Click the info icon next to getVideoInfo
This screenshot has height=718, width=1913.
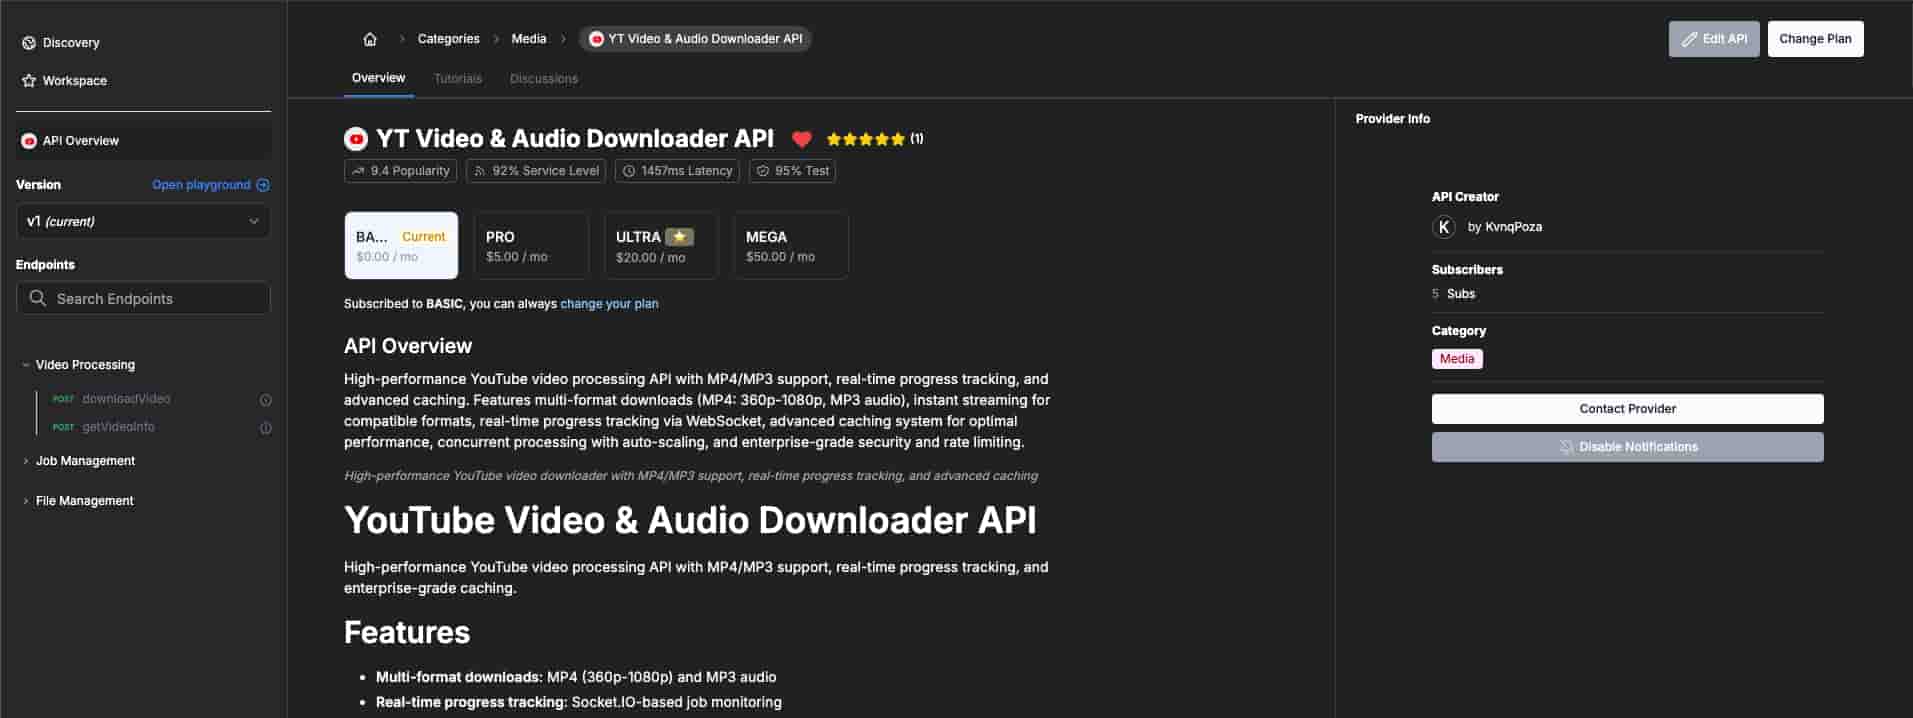tap(266, 428)
